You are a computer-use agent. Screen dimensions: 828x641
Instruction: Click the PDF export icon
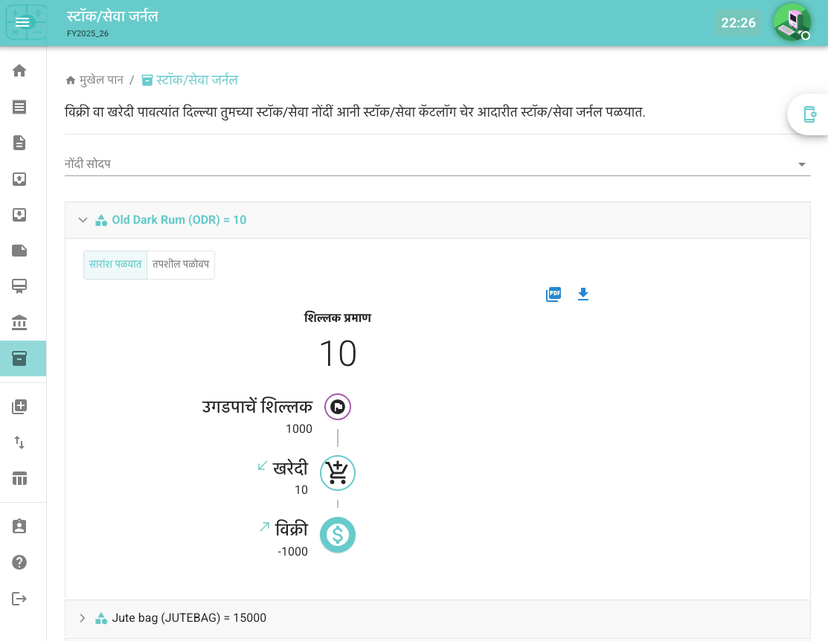[553, 294]
